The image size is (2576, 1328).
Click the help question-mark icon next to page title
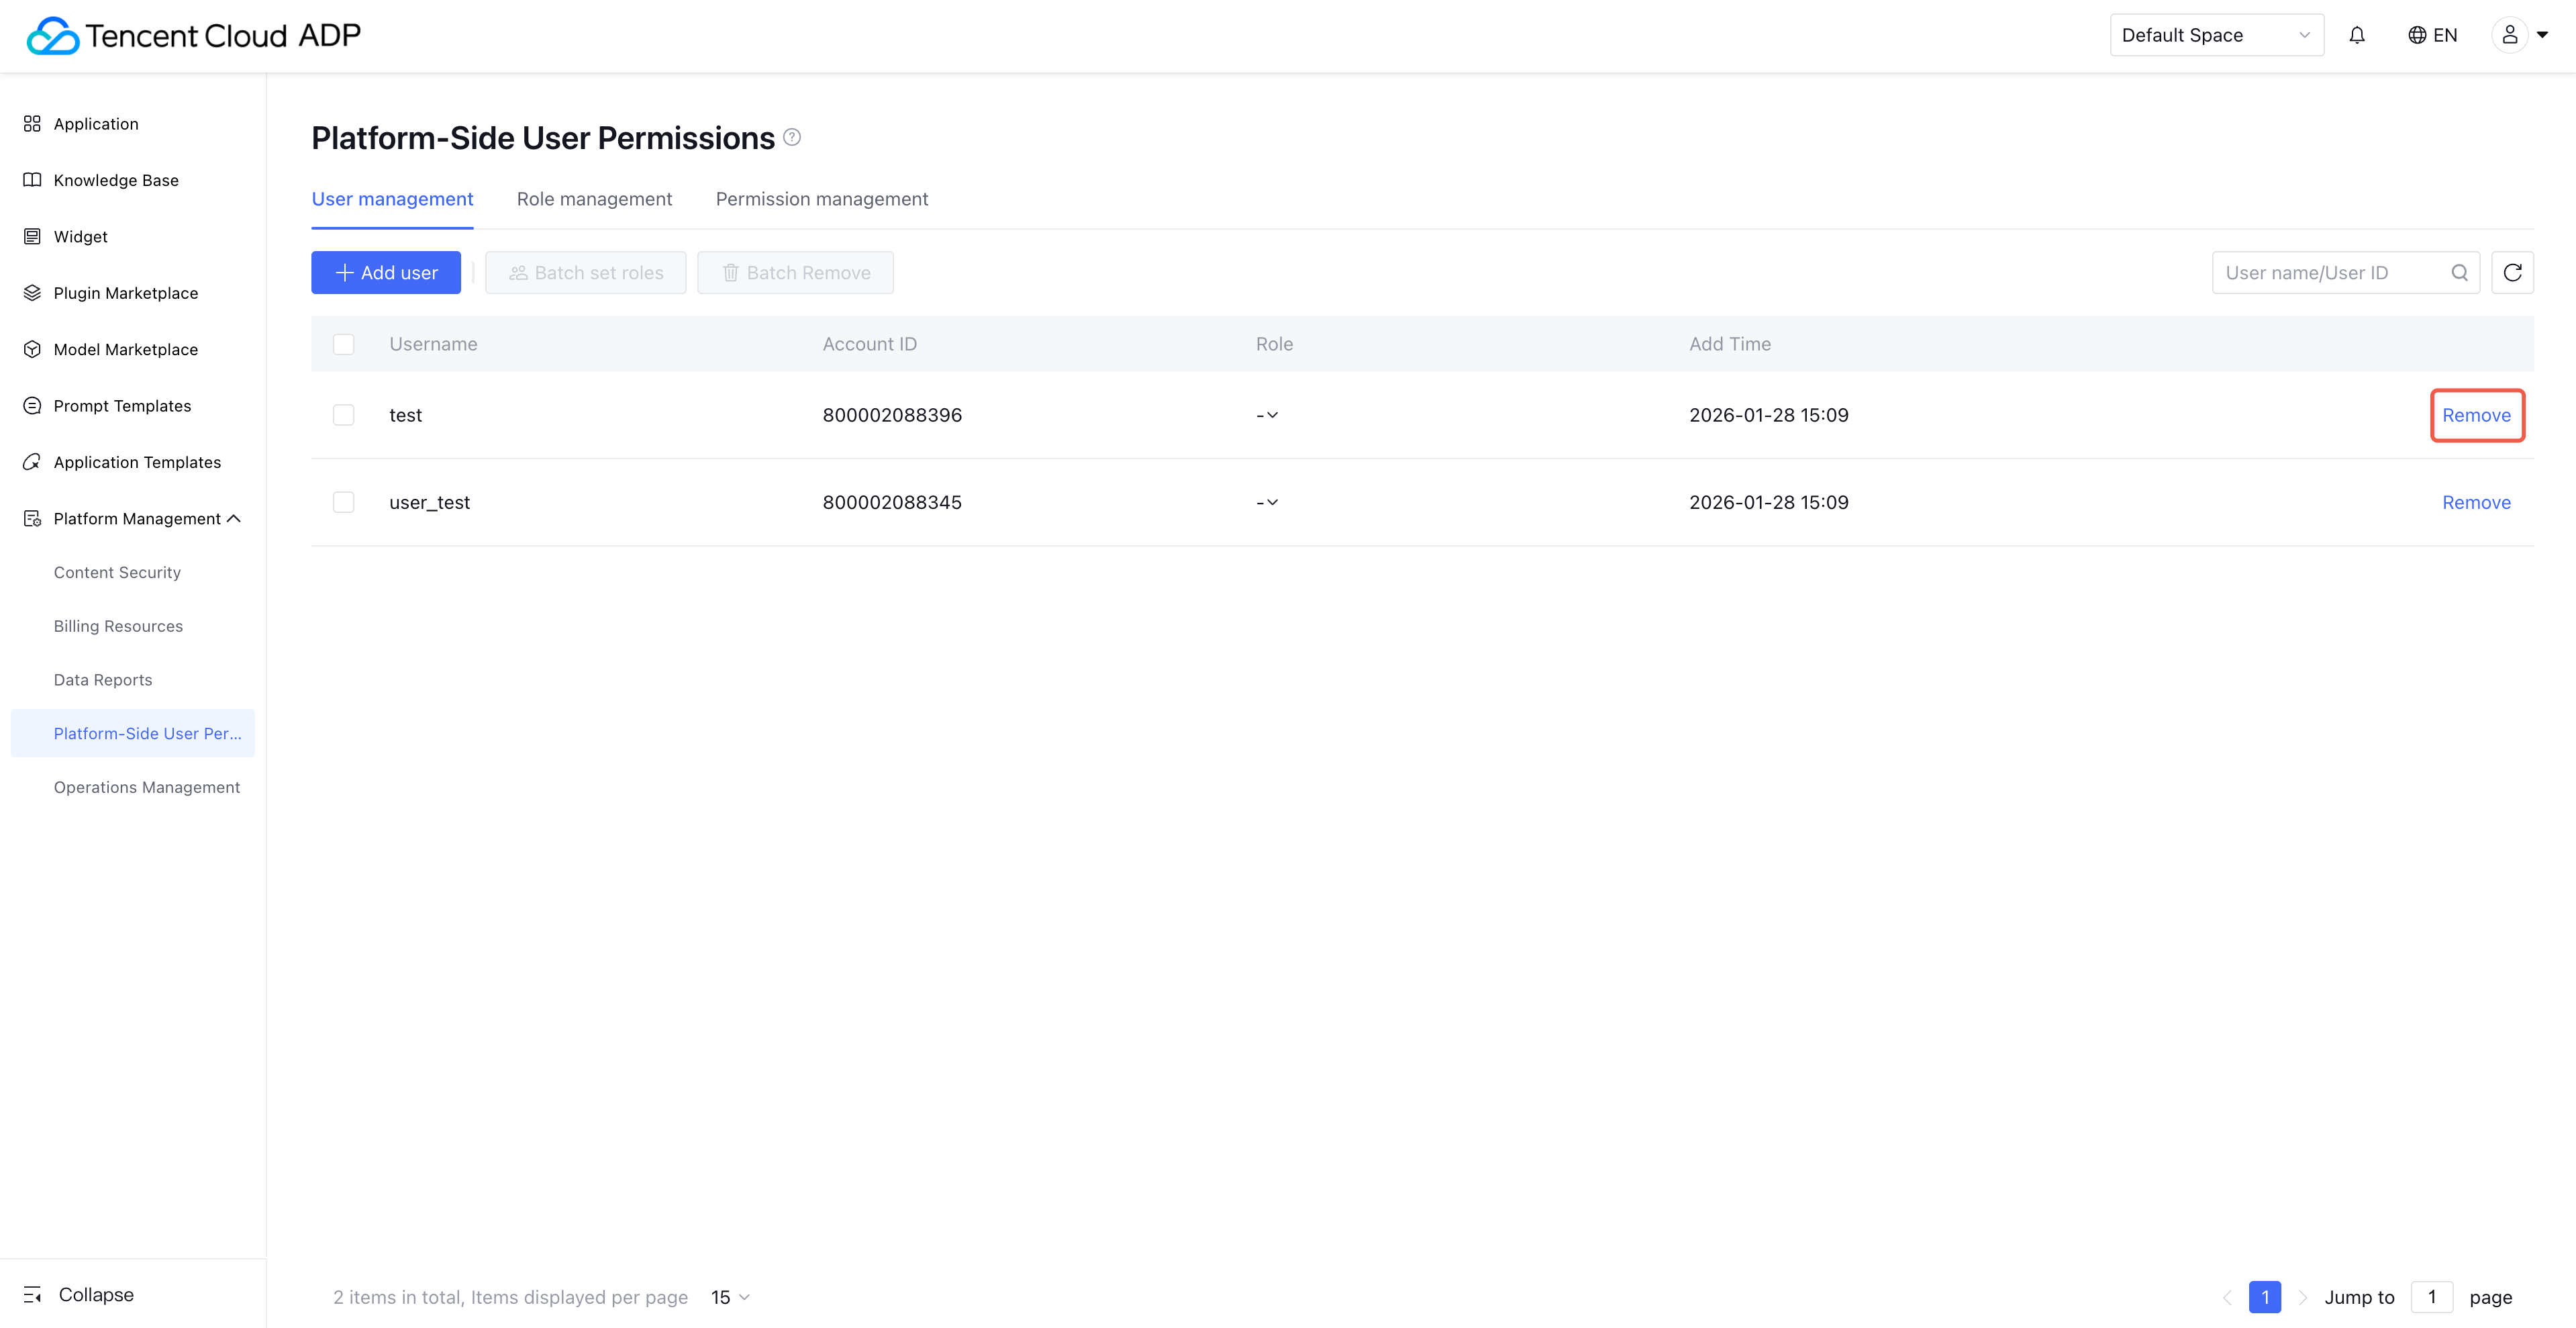pos(792,137)
